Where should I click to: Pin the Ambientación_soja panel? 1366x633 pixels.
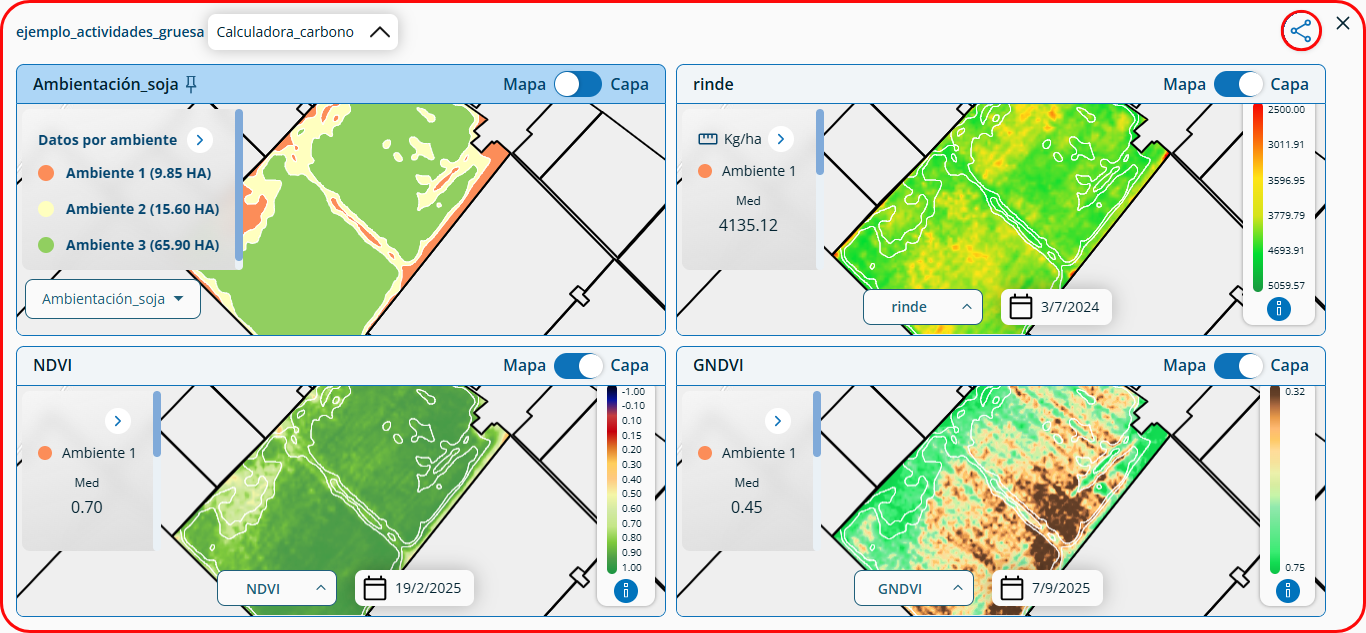pyautogui.click(x=191, y=84)
